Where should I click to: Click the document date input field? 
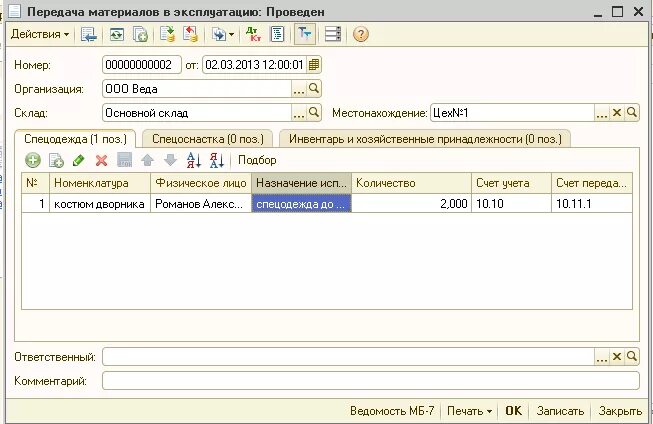click(x=254, y=65)
